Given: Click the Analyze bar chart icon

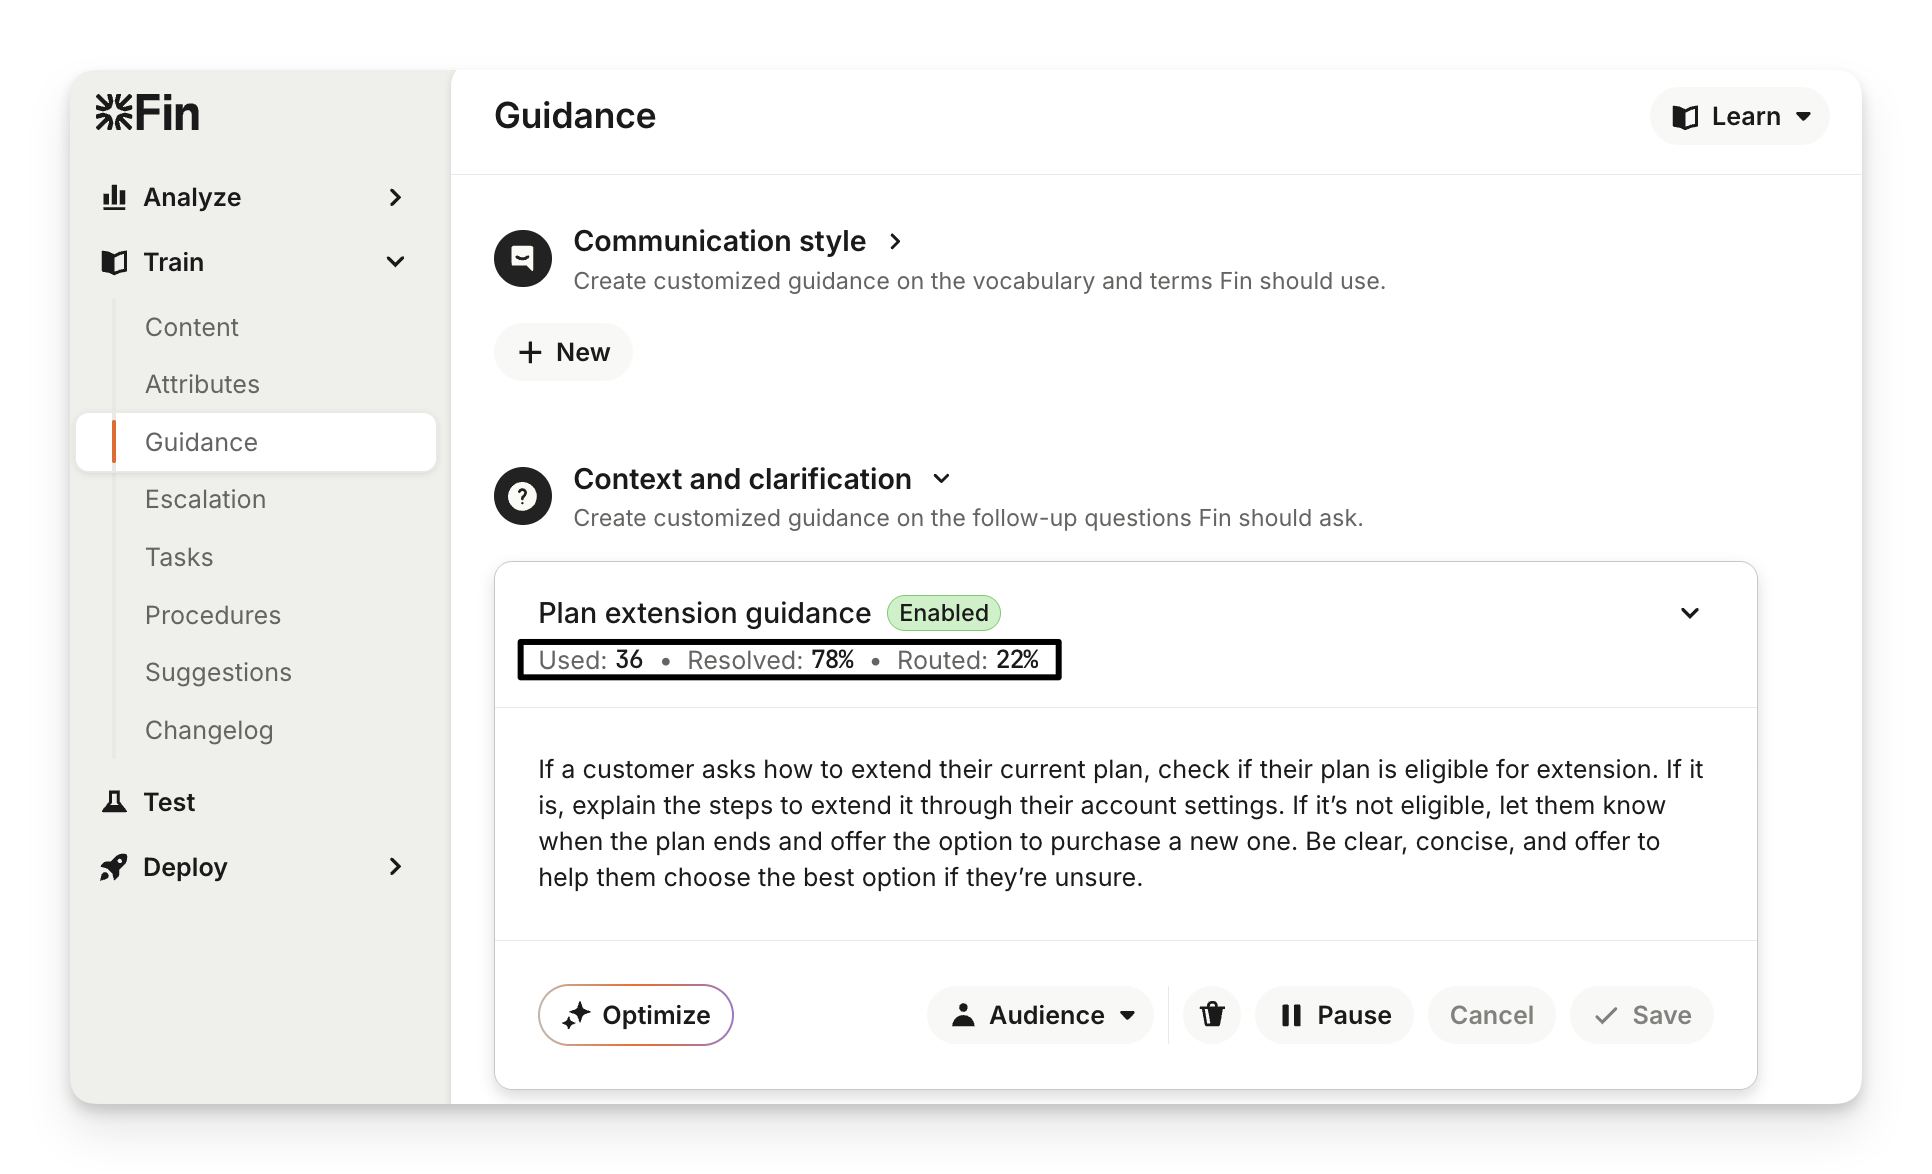Looking at the screenshot, I should [115, 197].
